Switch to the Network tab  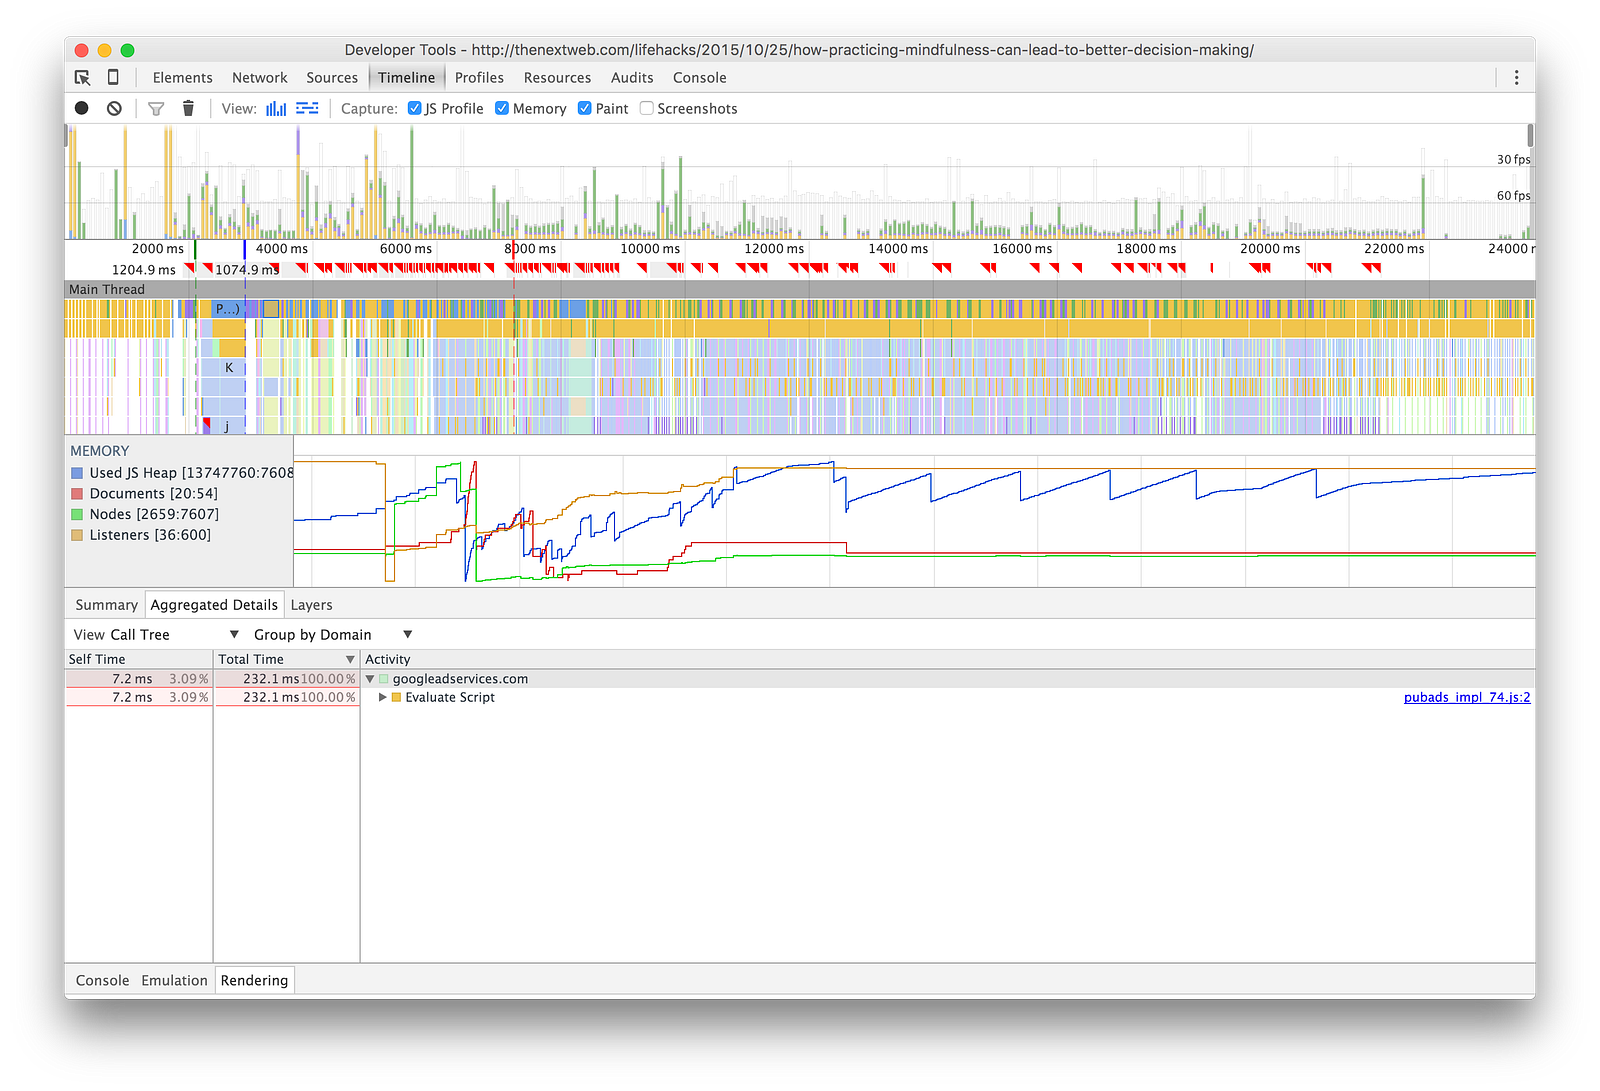point(259,78)
